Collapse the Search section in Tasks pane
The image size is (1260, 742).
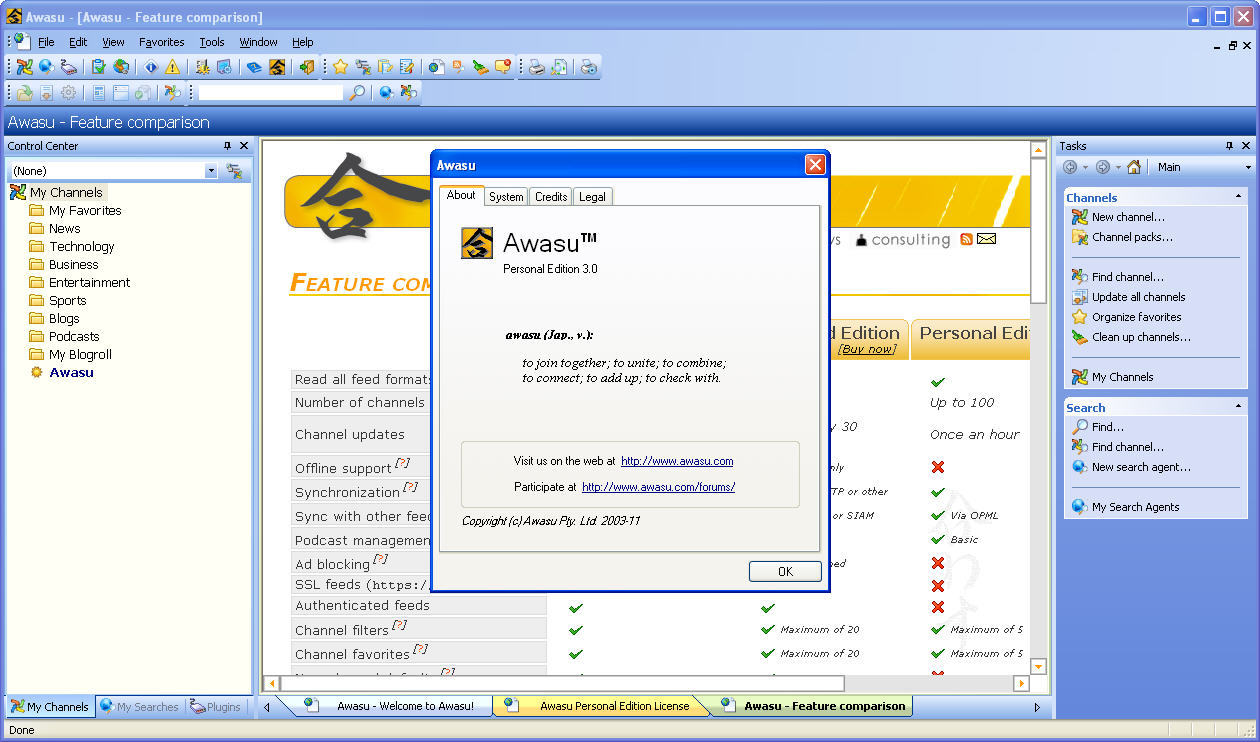(x=1239, y=407)
